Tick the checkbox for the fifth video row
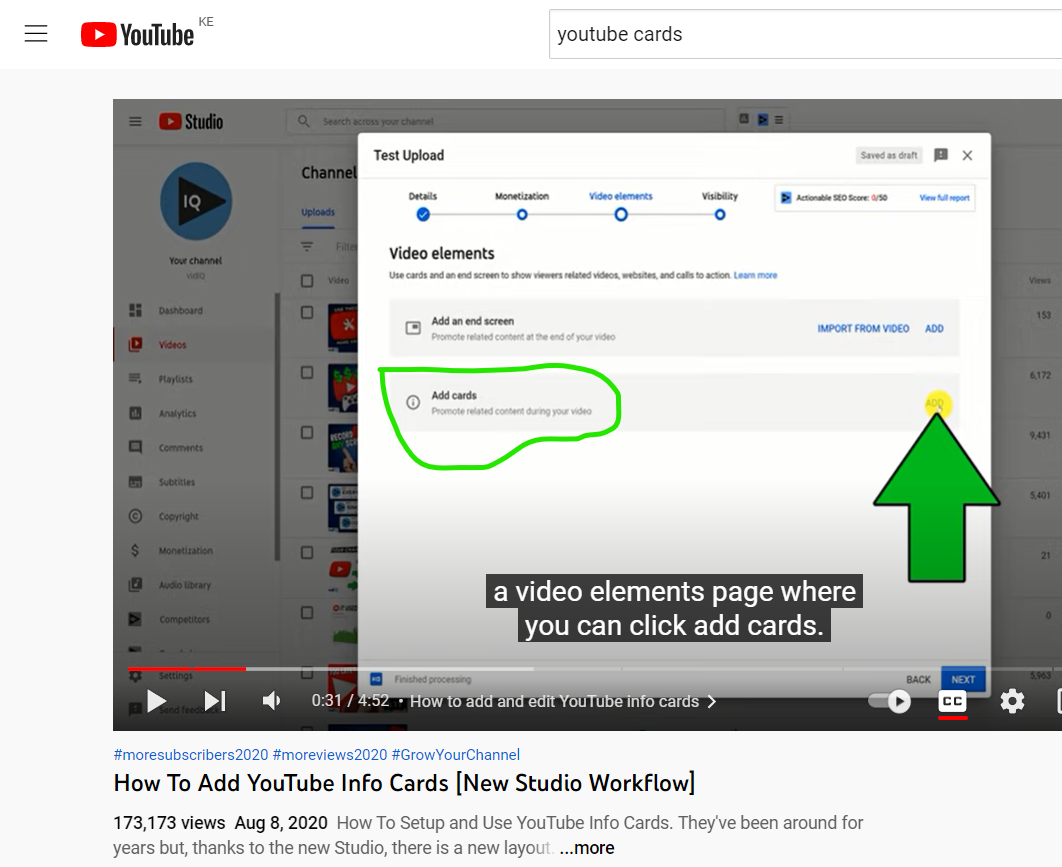The width and height of the screenshot is (1062, 867). (307, 553)
